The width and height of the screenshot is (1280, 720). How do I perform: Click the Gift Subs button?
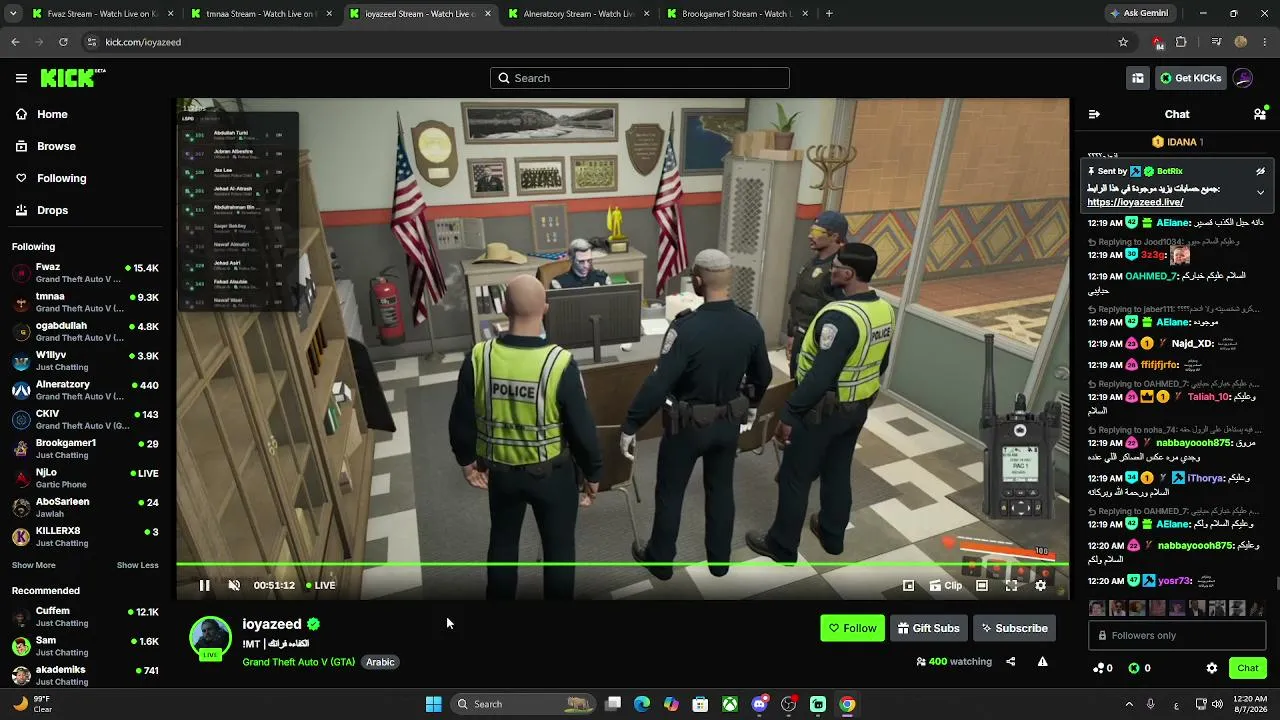pyautogui.click(x=929, y=628)
